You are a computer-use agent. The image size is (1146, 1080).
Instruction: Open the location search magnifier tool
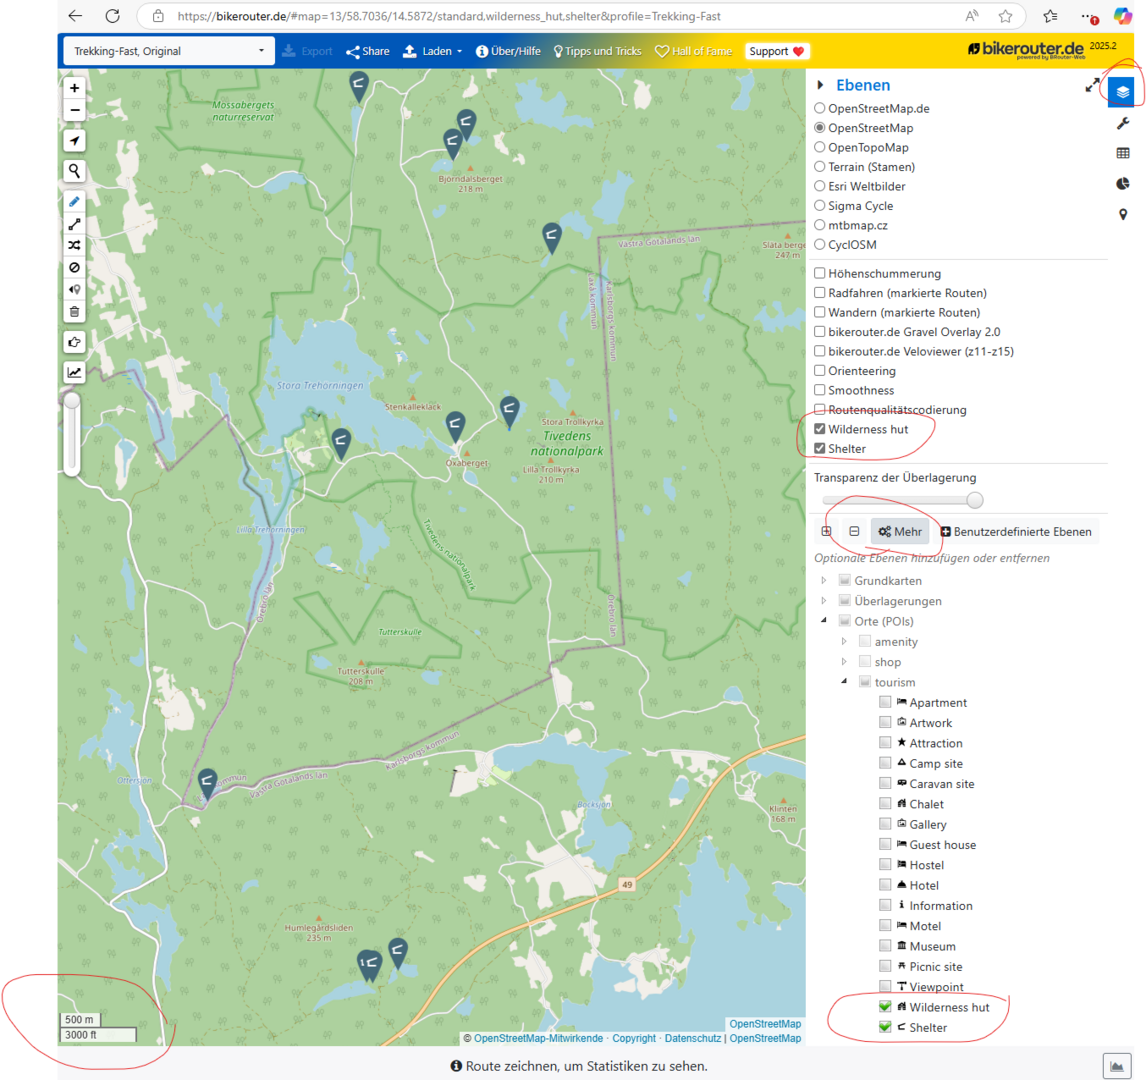click(x=75, y=171)
